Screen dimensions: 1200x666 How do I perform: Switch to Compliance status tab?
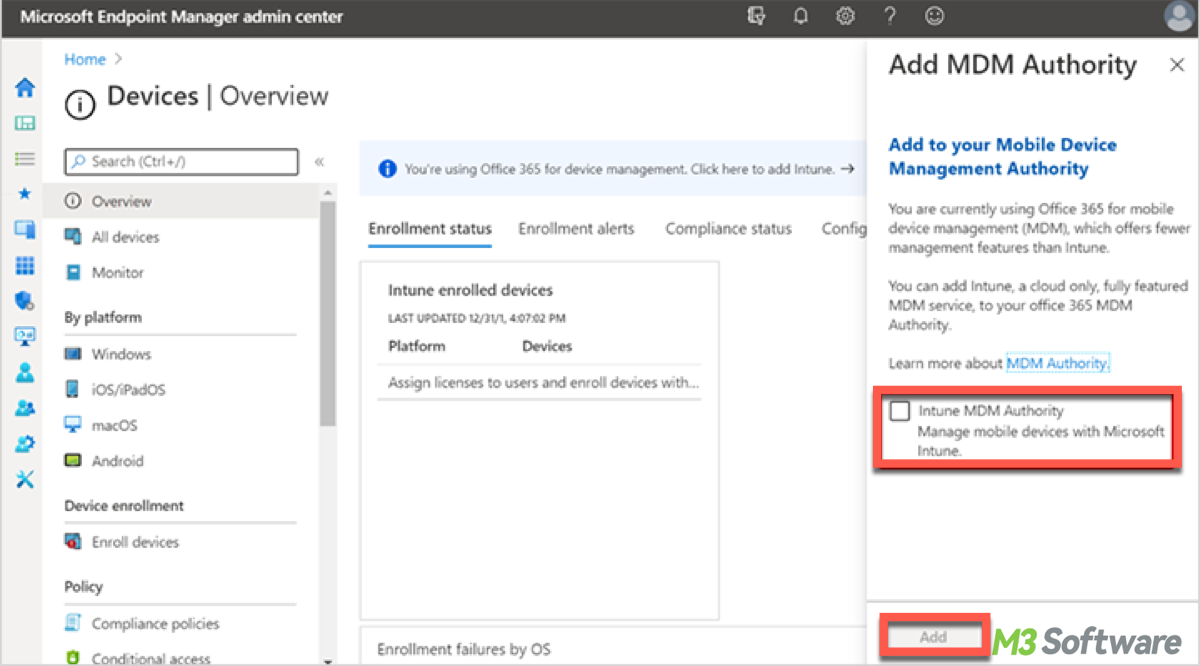(x=728, y=229)
